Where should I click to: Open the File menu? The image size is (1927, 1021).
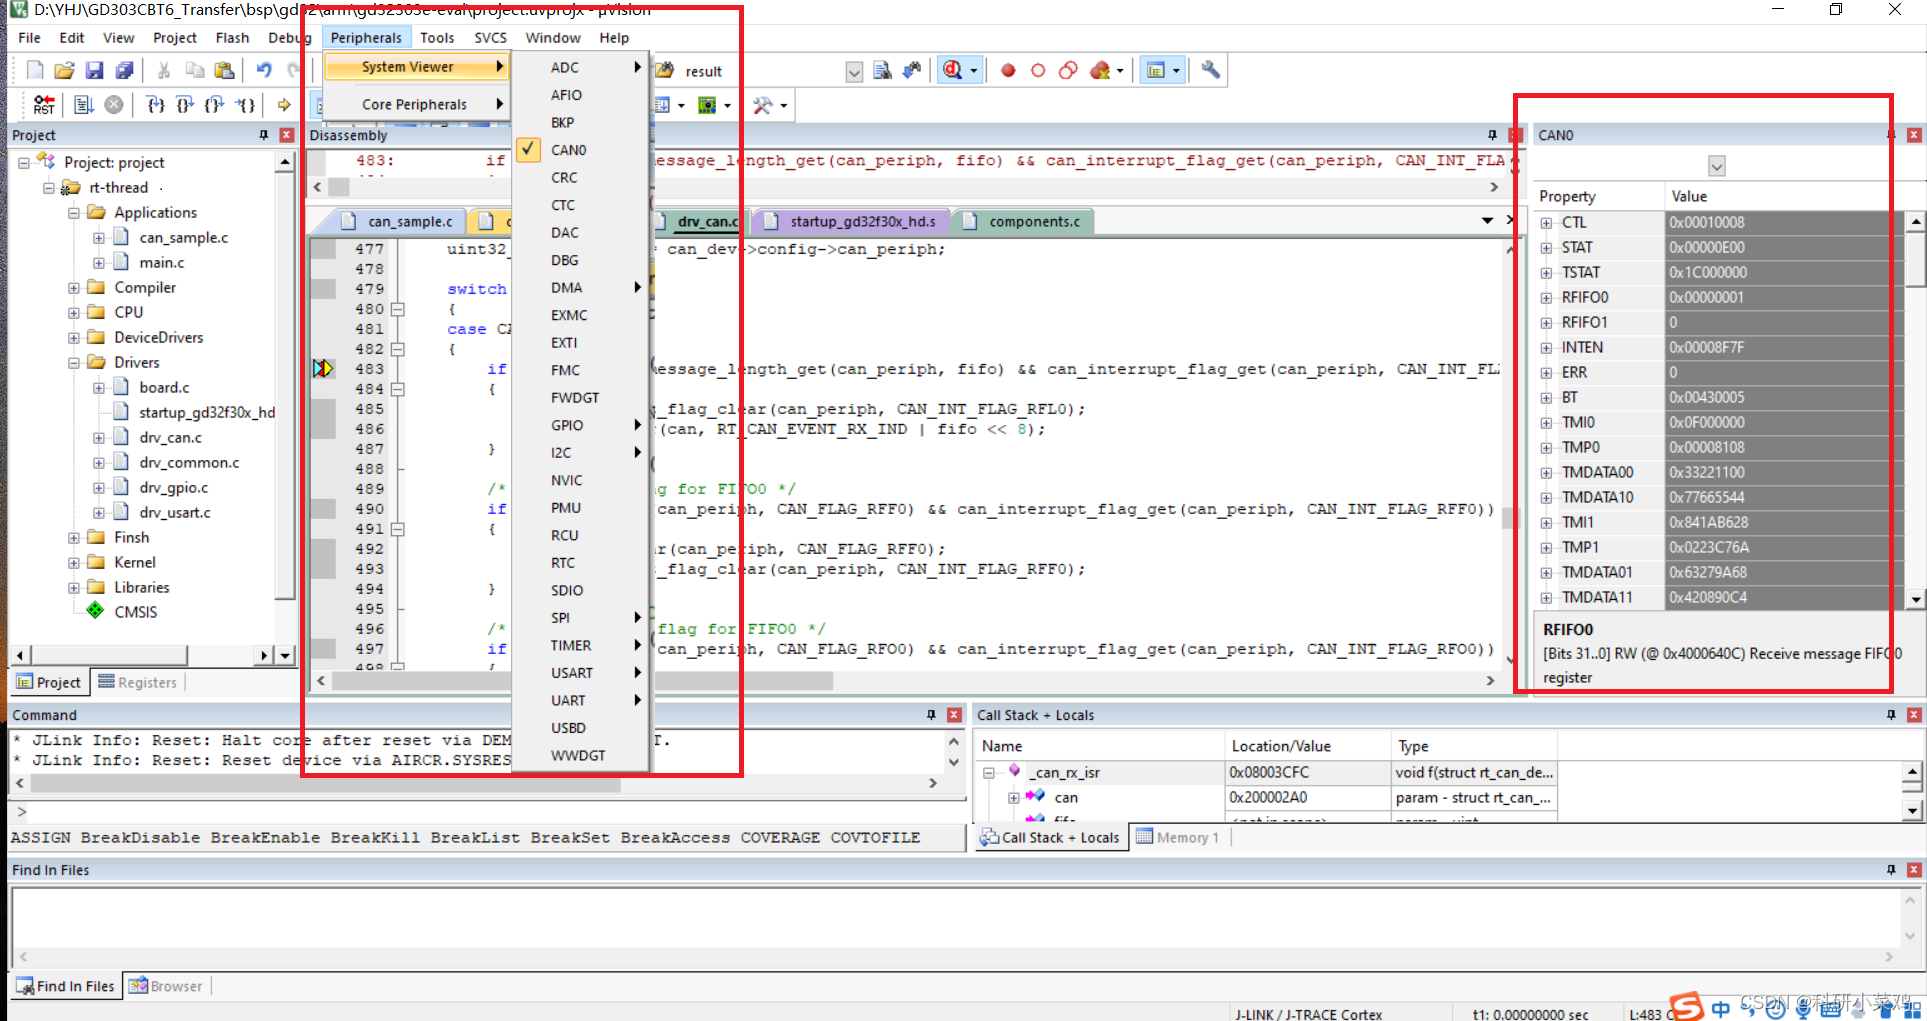(30, 38)
